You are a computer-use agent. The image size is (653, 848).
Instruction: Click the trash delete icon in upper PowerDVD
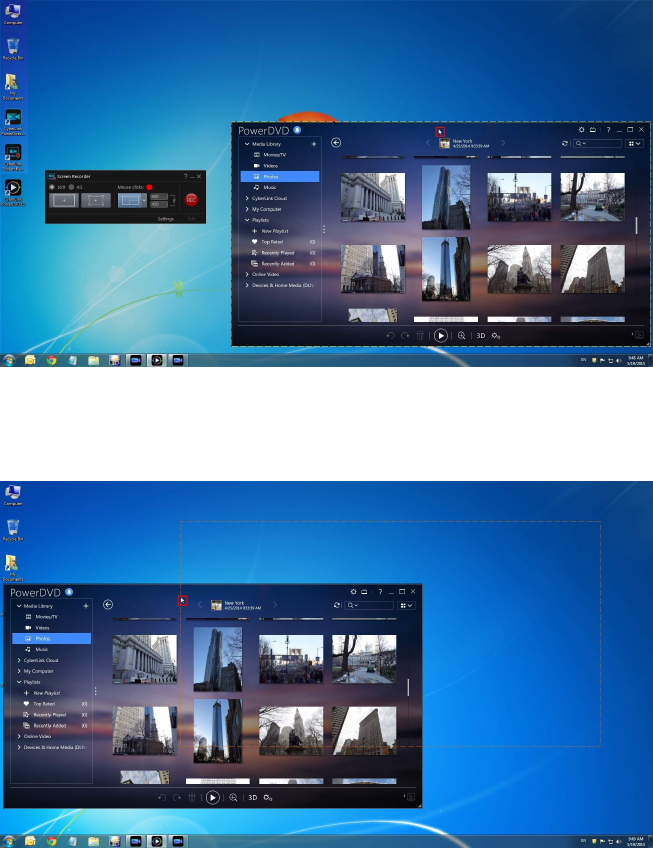tap(420, 336)
